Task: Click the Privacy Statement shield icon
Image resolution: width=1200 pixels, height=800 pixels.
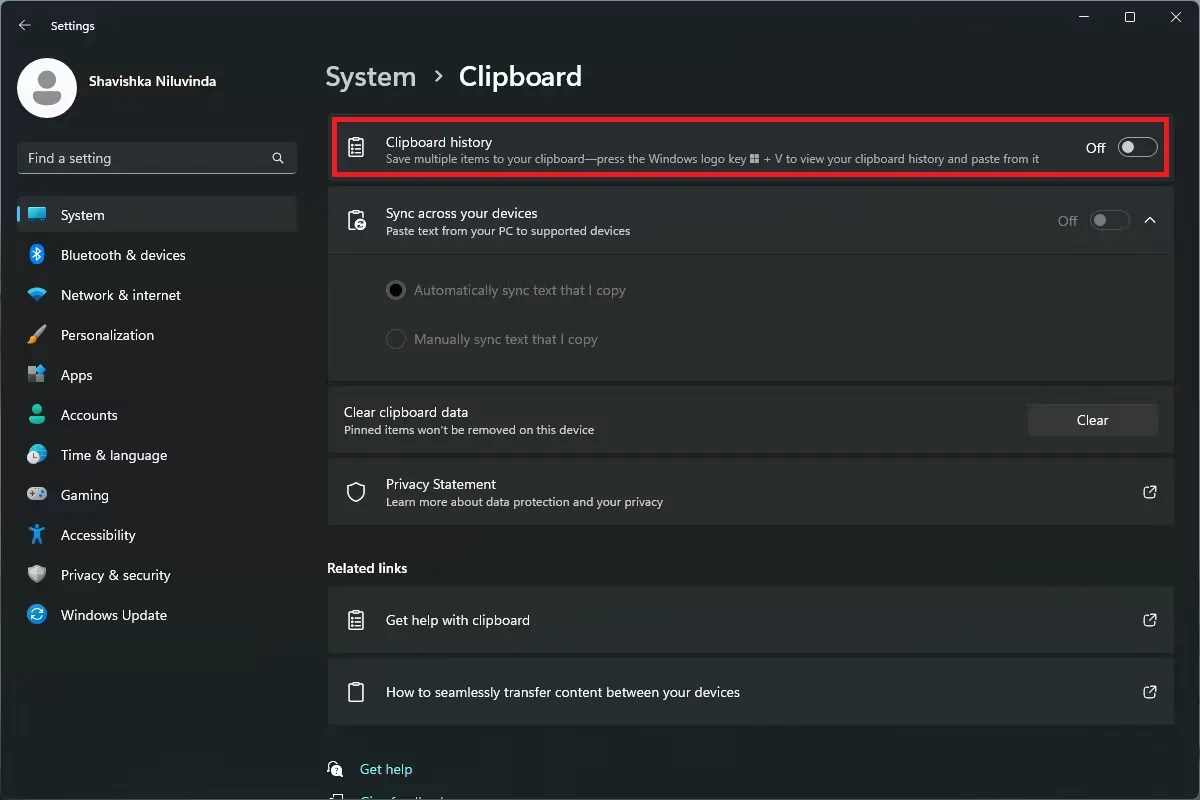Action: [x=356, y=492]
